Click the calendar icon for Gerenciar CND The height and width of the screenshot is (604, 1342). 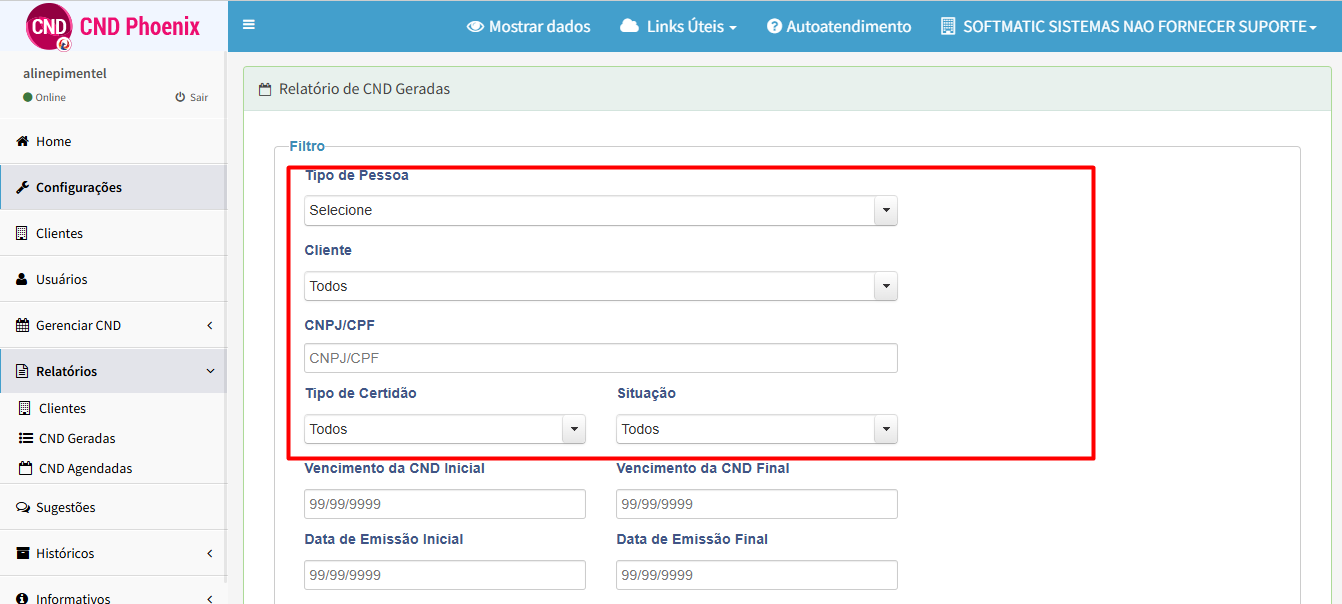22,325
